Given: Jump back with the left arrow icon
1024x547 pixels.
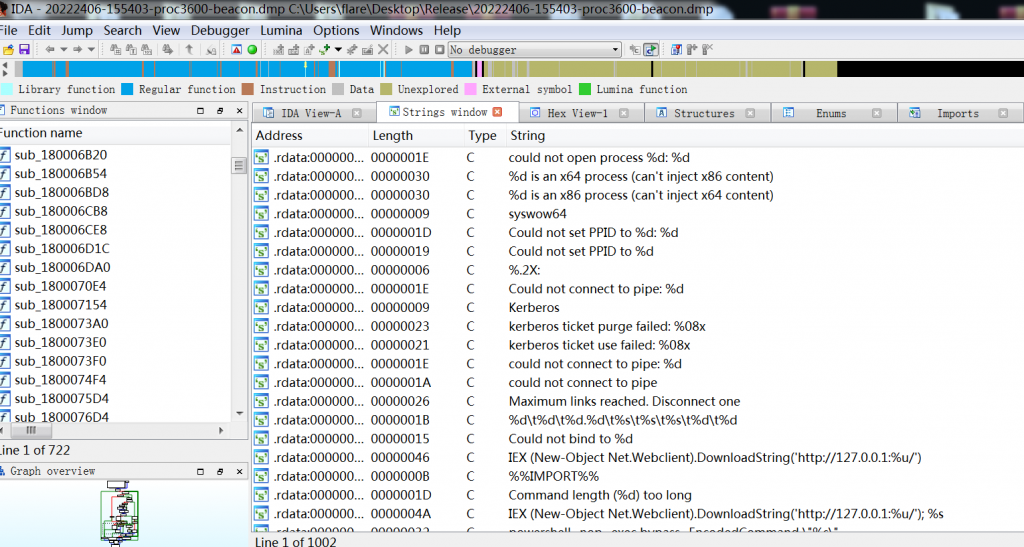Looking at the screenshot, I should click(50, 50).
